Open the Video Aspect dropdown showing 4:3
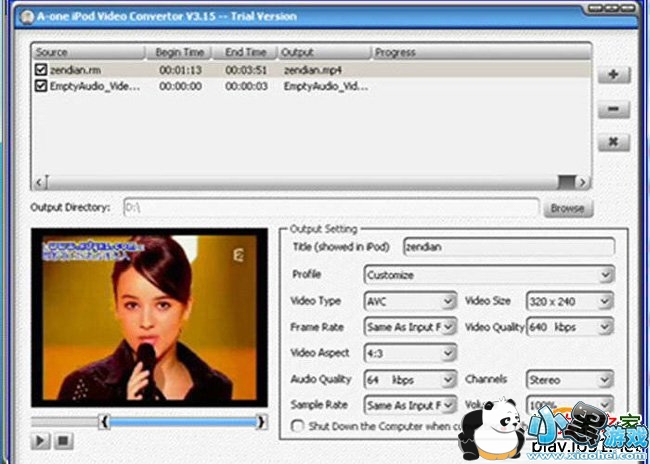The height and width of the screenshot is (464, 650). (410, 353)
